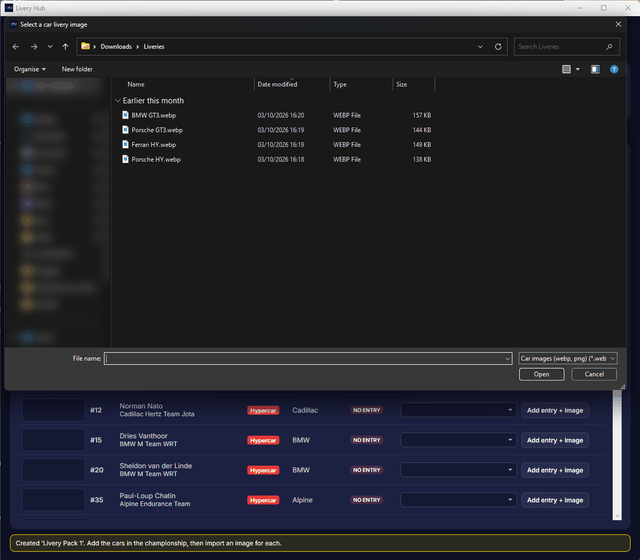Open entry dropdown for Dries Vanthoor #15
The height and width of the screenshot is (560, 640).
(x=459, y=440)
